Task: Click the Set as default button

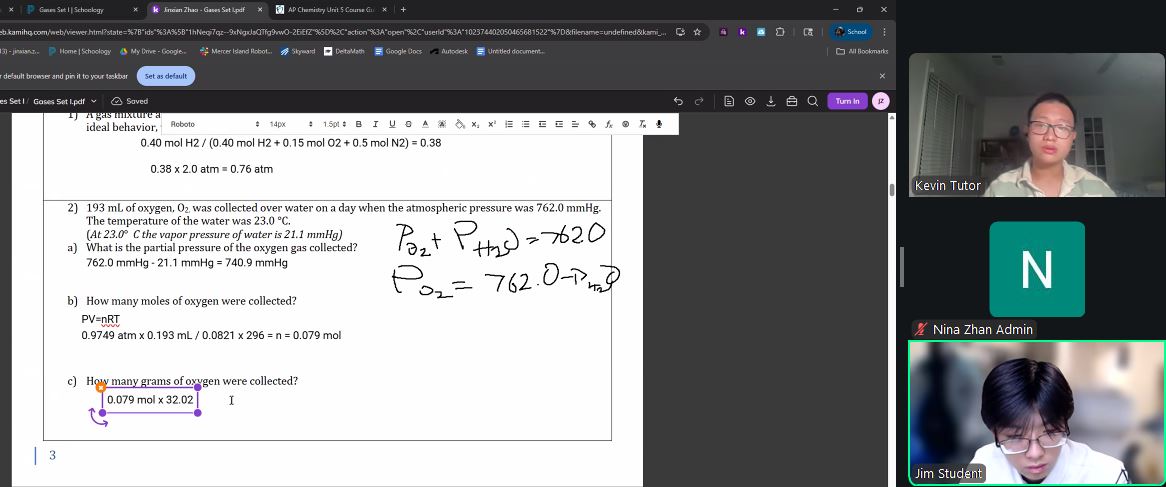Action: pos(166,76)
